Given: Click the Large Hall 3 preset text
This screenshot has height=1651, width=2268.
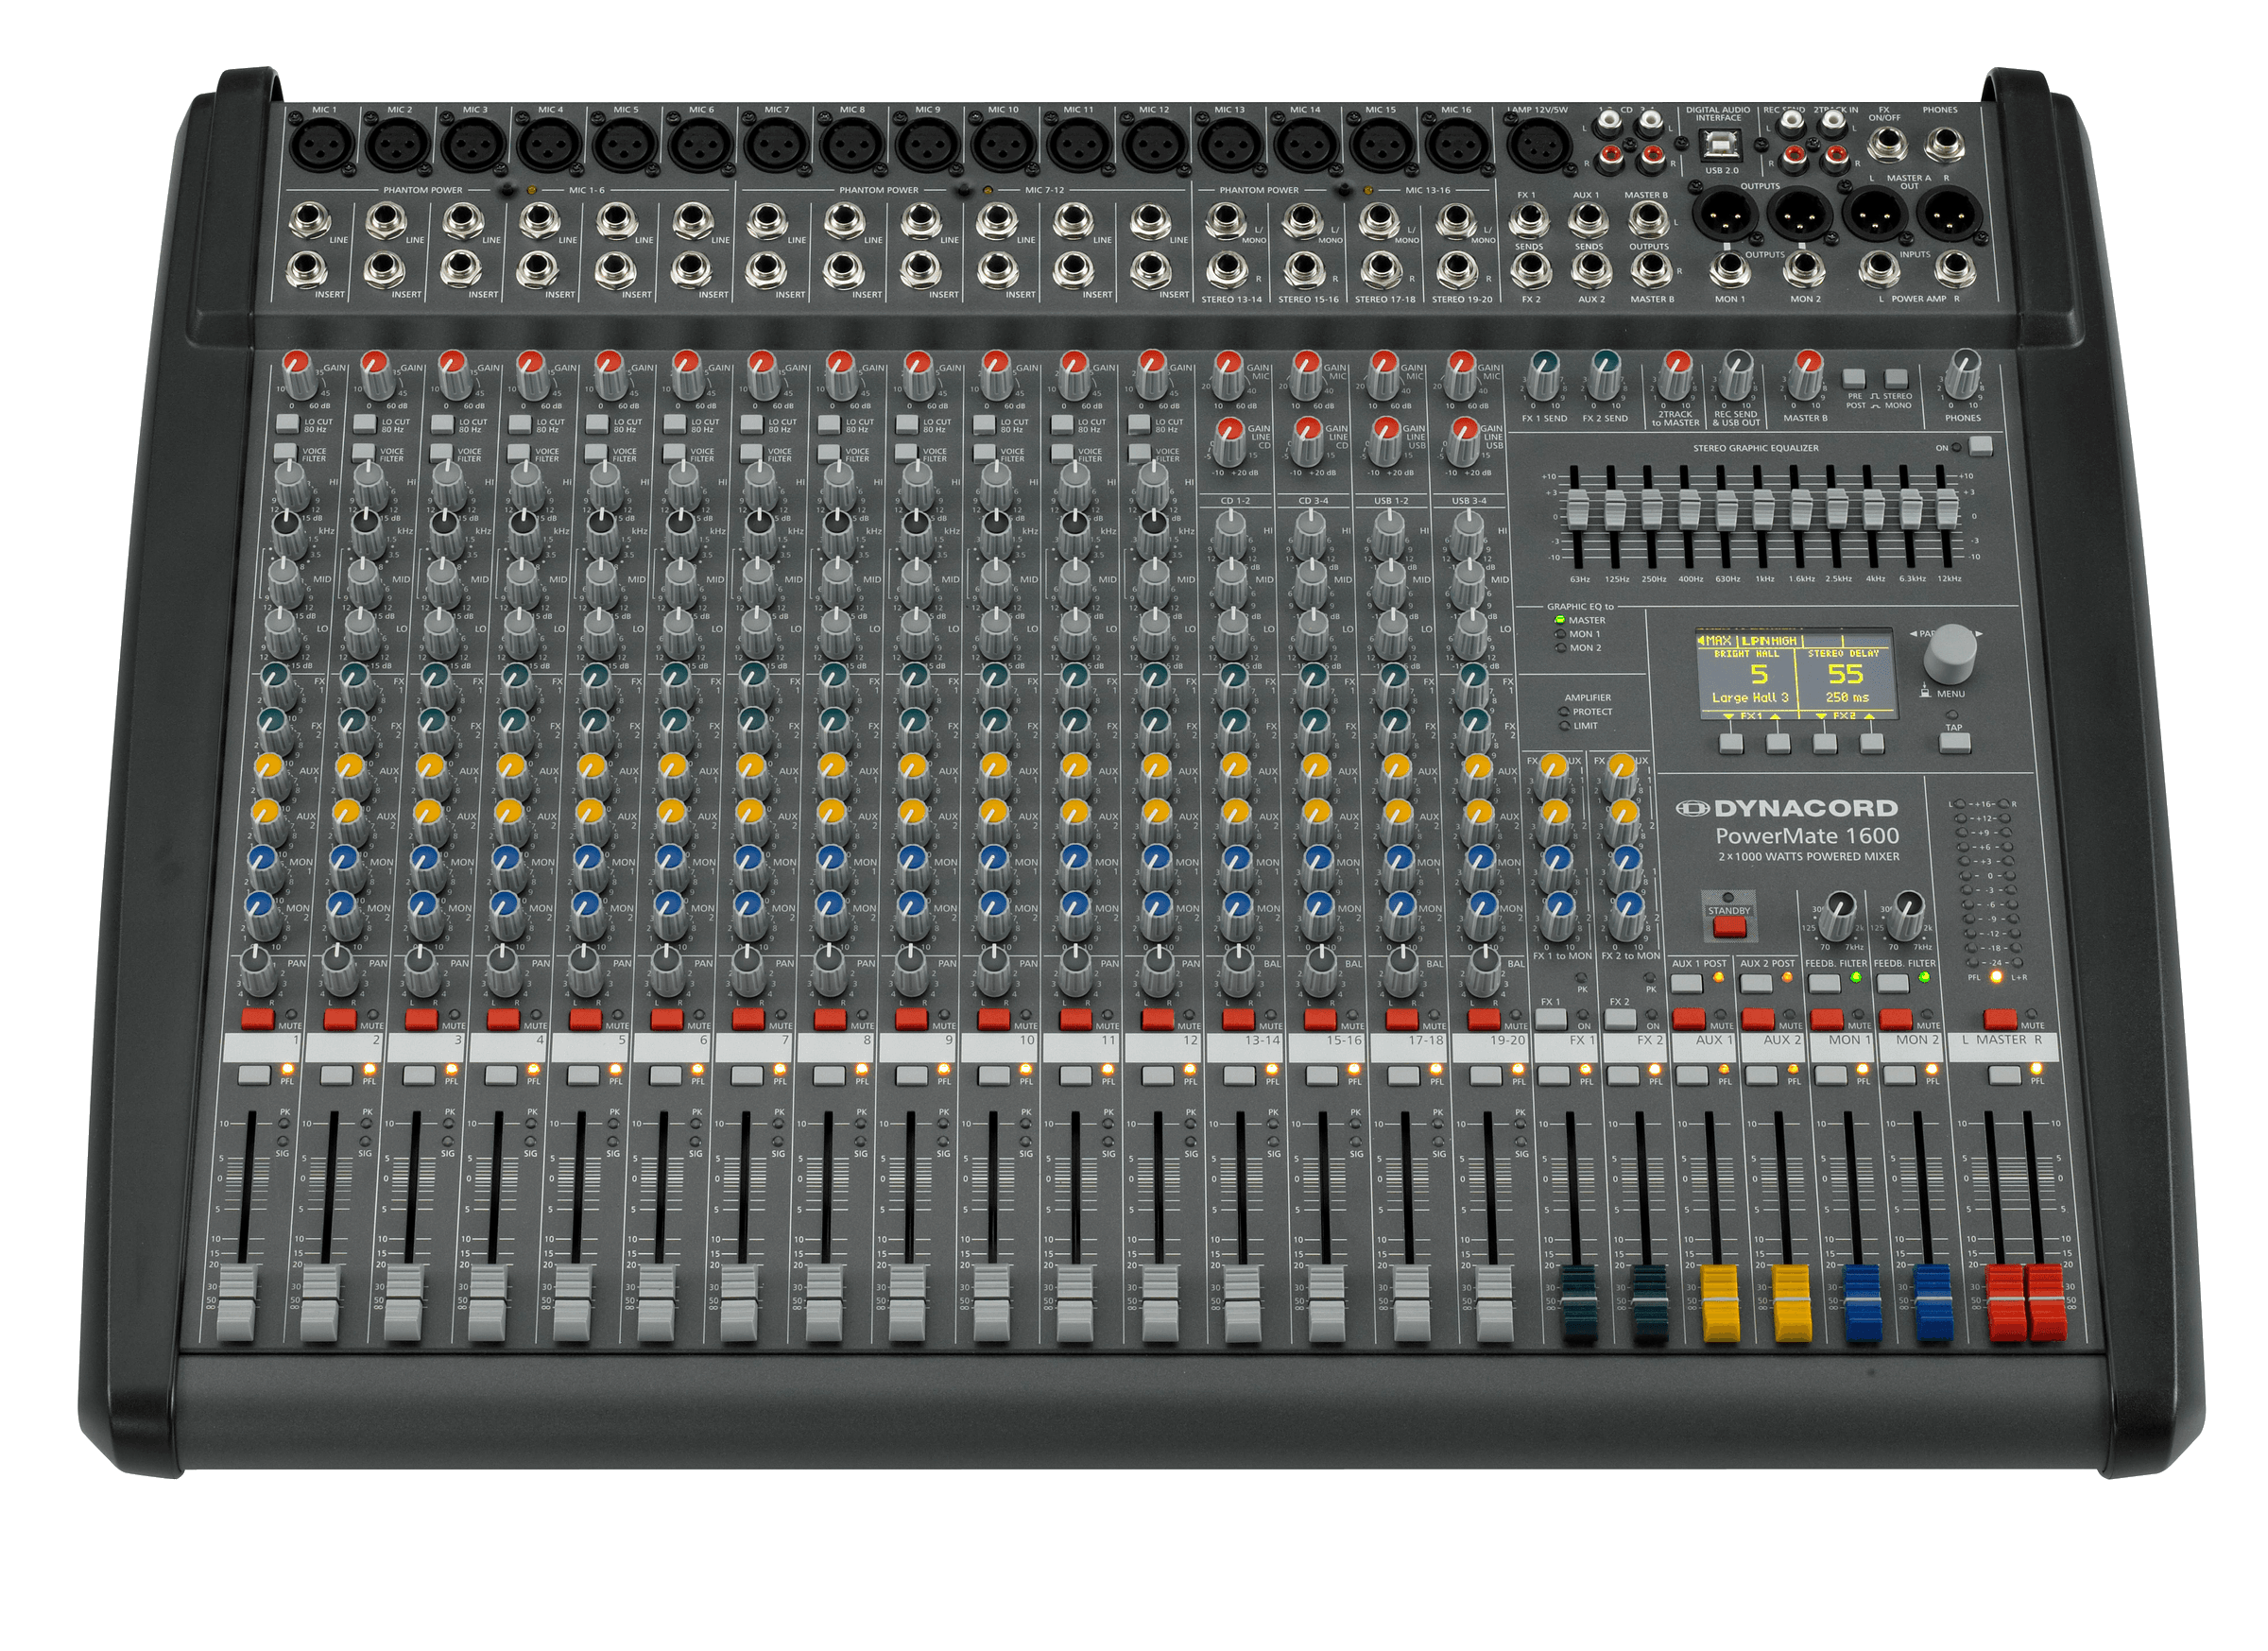Looking at the screenshot, I should pos(1750,697).
